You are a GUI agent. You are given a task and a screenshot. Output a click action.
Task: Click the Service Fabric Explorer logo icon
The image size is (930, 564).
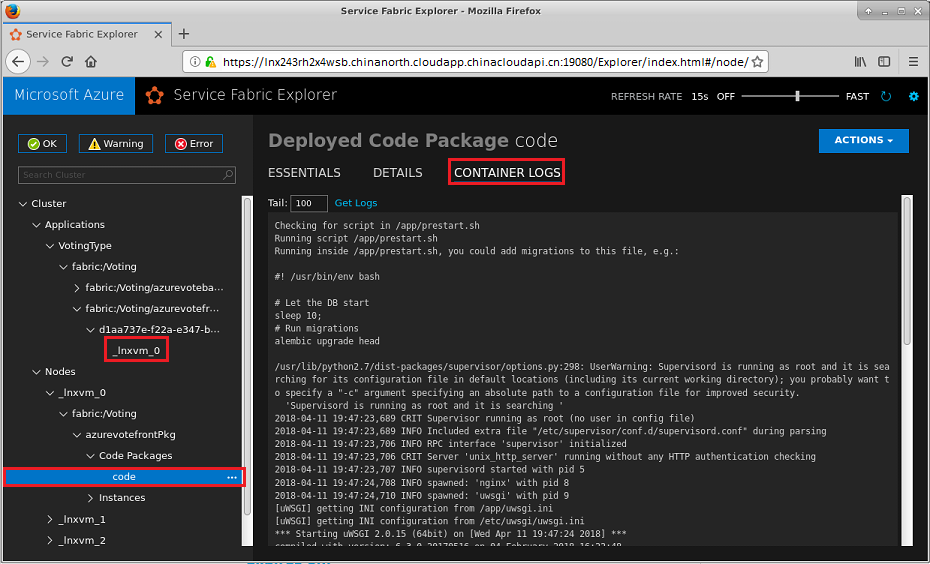[x=154, y=96]
